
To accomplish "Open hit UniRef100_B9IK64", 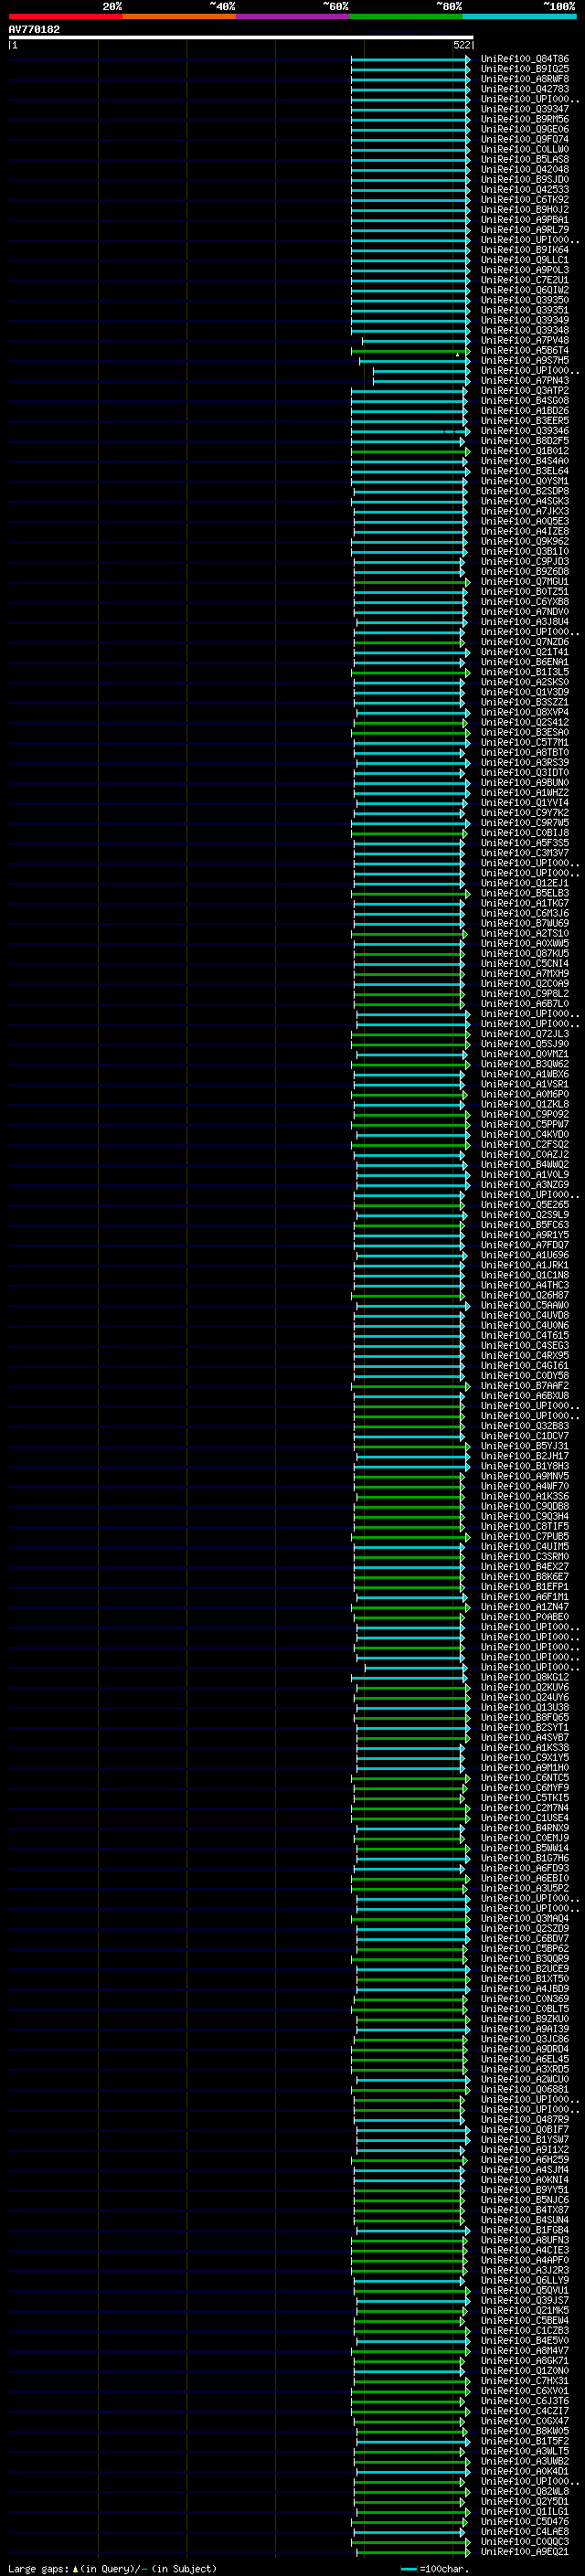I will click(525, 250).
